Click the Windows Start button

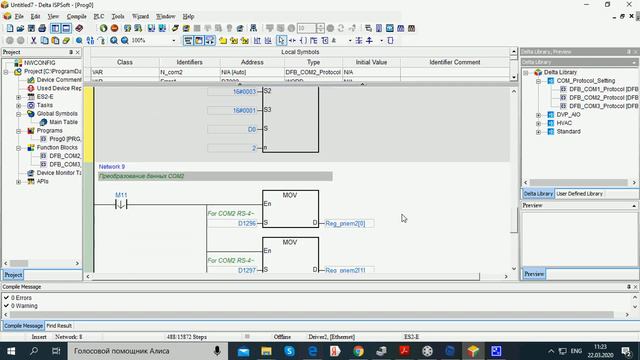[x=11, y=351]
